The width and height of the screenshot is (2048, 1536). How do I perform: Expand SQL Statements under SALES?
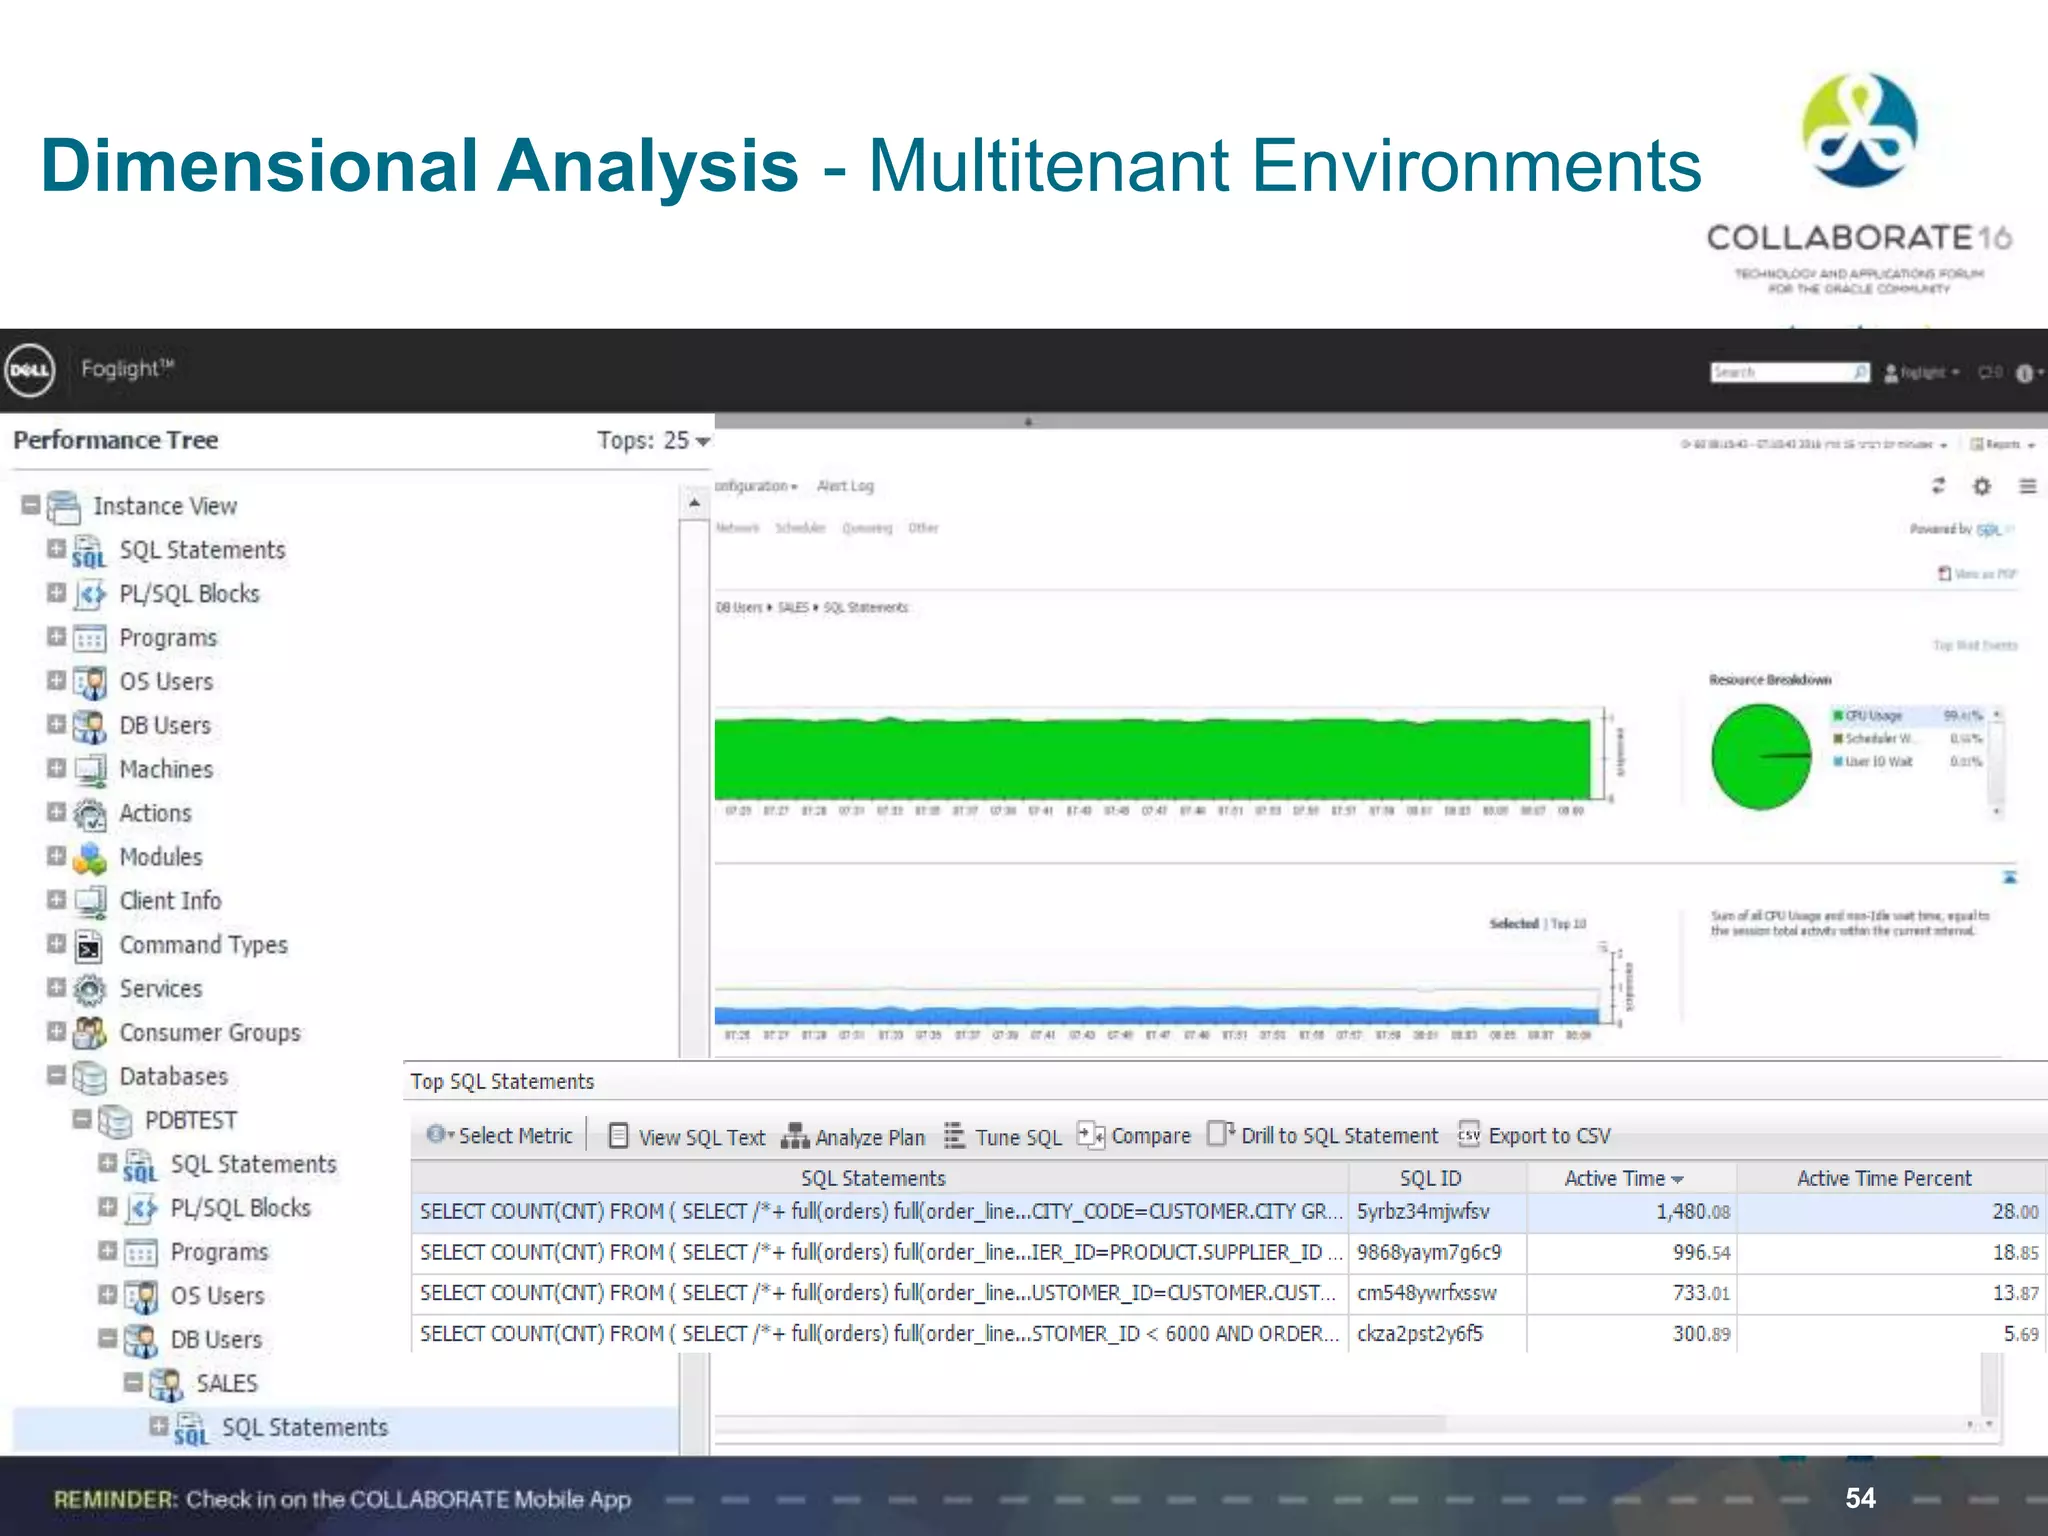tap(158, 1426)
